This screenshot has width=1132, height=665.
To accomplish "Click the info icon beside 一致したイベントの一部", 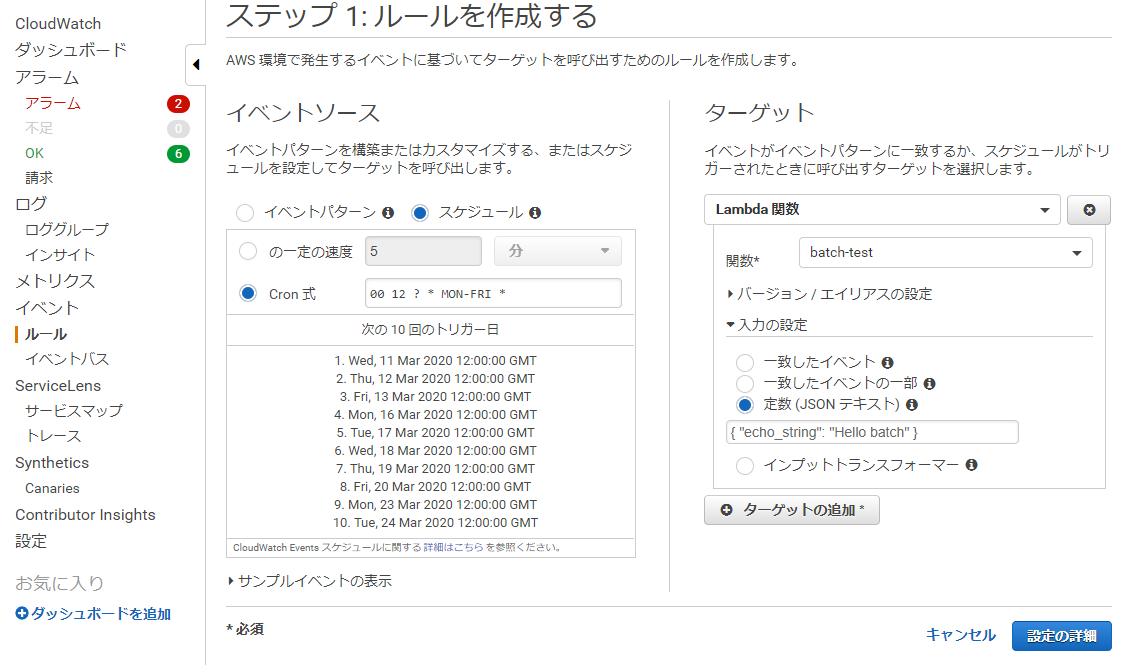I will point(930,383).
